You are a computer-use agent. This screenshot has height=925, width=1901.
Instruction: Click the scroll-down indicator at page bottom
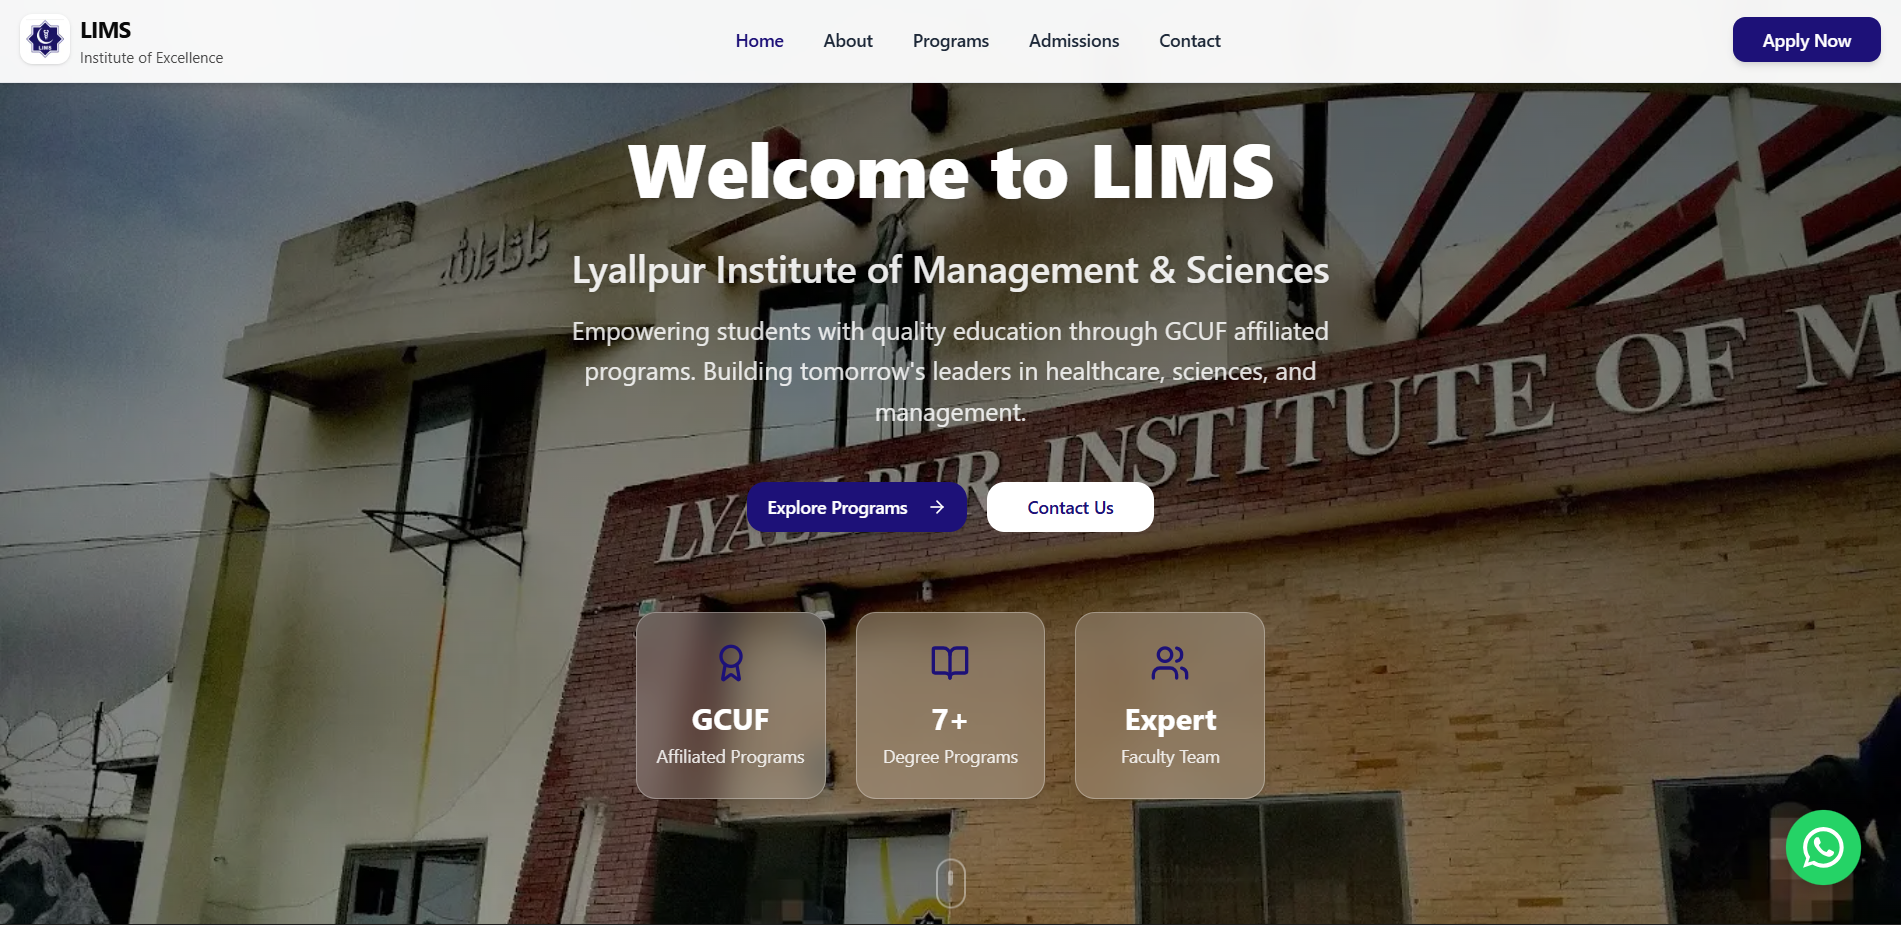(949, 883)
